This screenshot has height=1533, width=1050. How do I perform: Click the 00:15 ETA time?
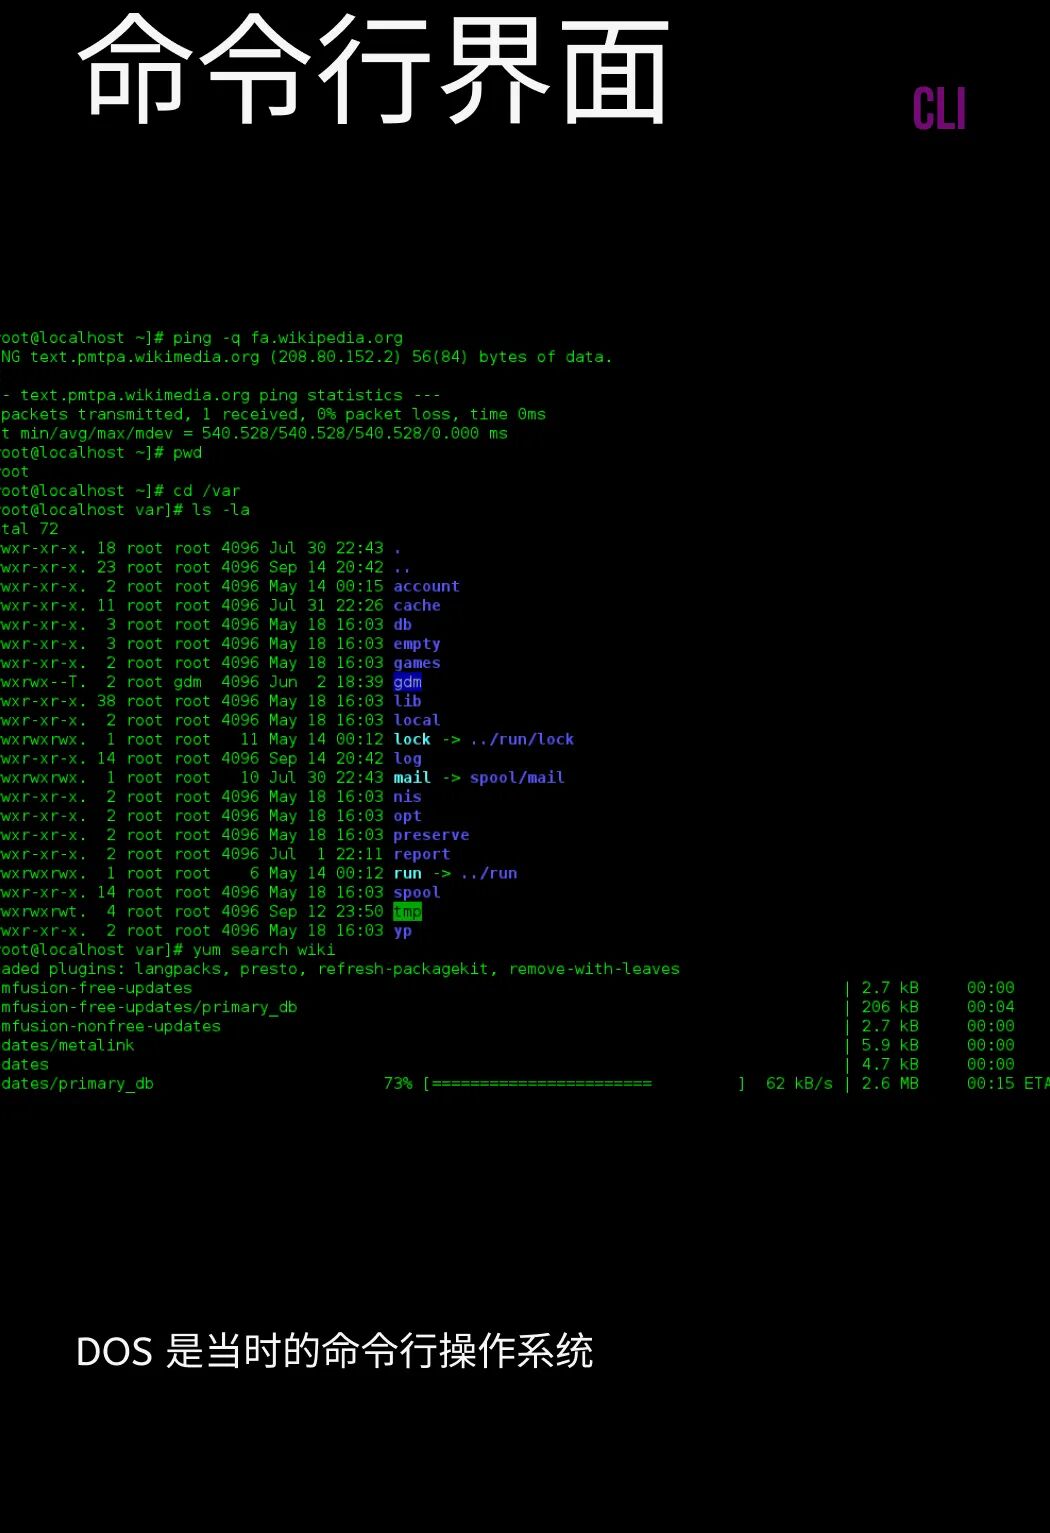coord(991,1084)
